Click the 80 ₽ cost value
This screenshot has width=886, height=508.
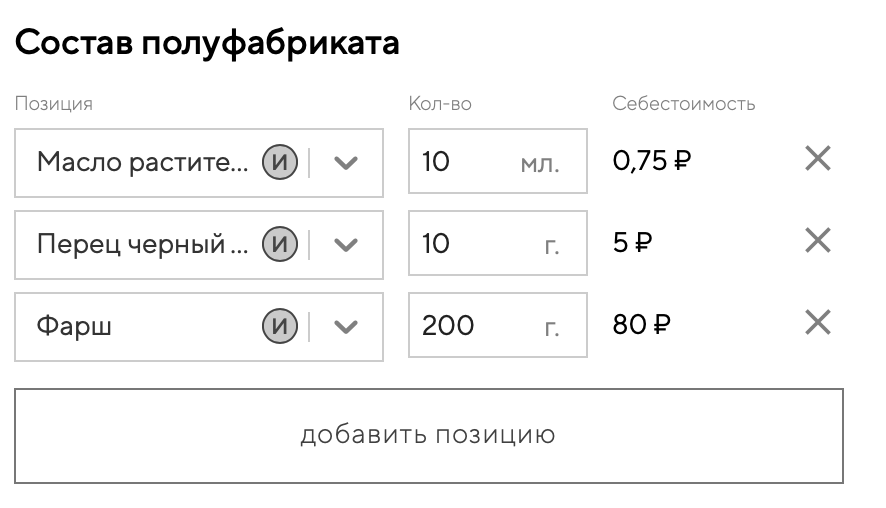click(641, 324)
